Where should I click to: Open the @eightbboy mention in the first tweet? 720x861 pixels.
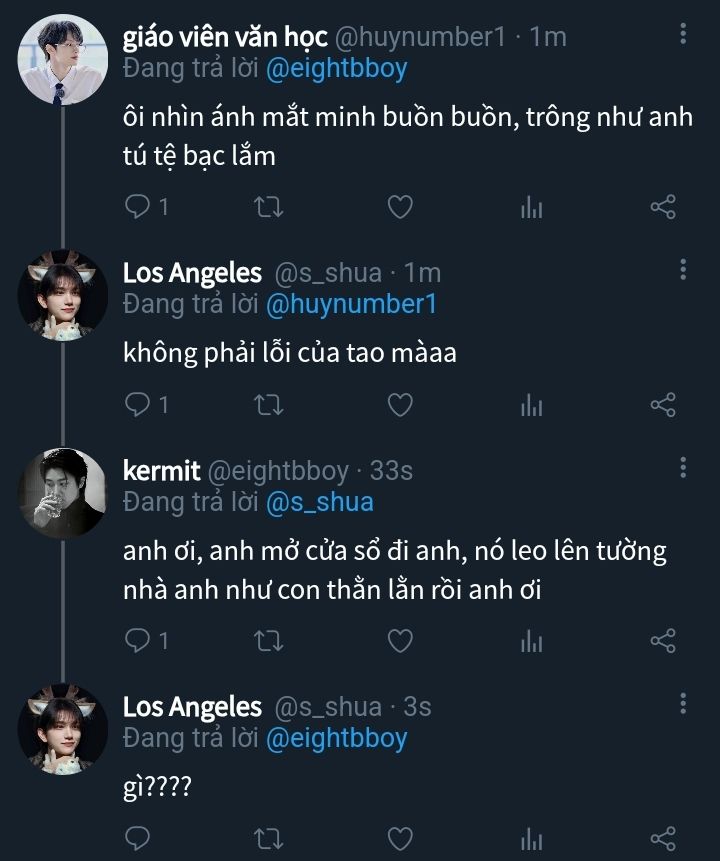click(336, 68)
